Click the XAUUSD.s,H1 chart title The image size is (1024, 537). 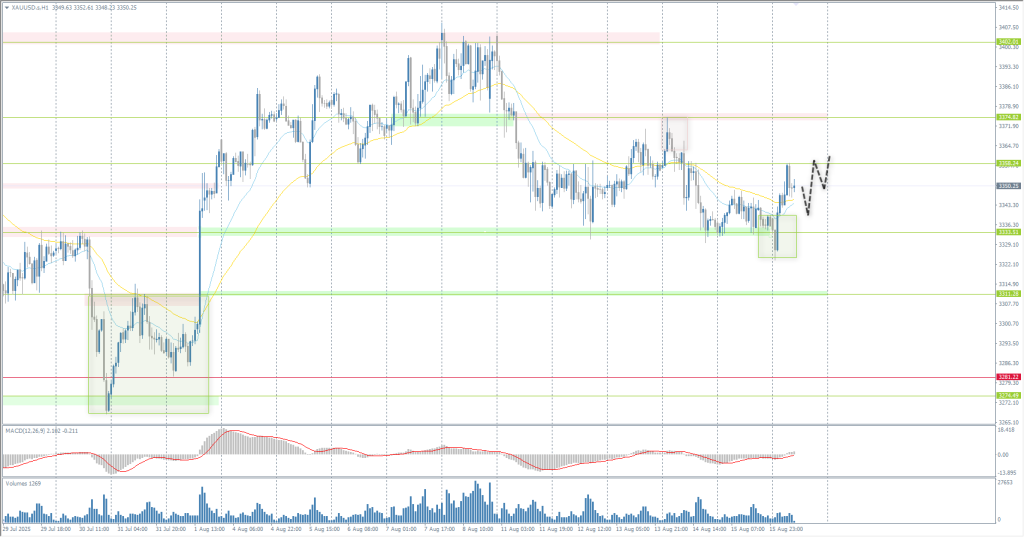pos(33,7)
